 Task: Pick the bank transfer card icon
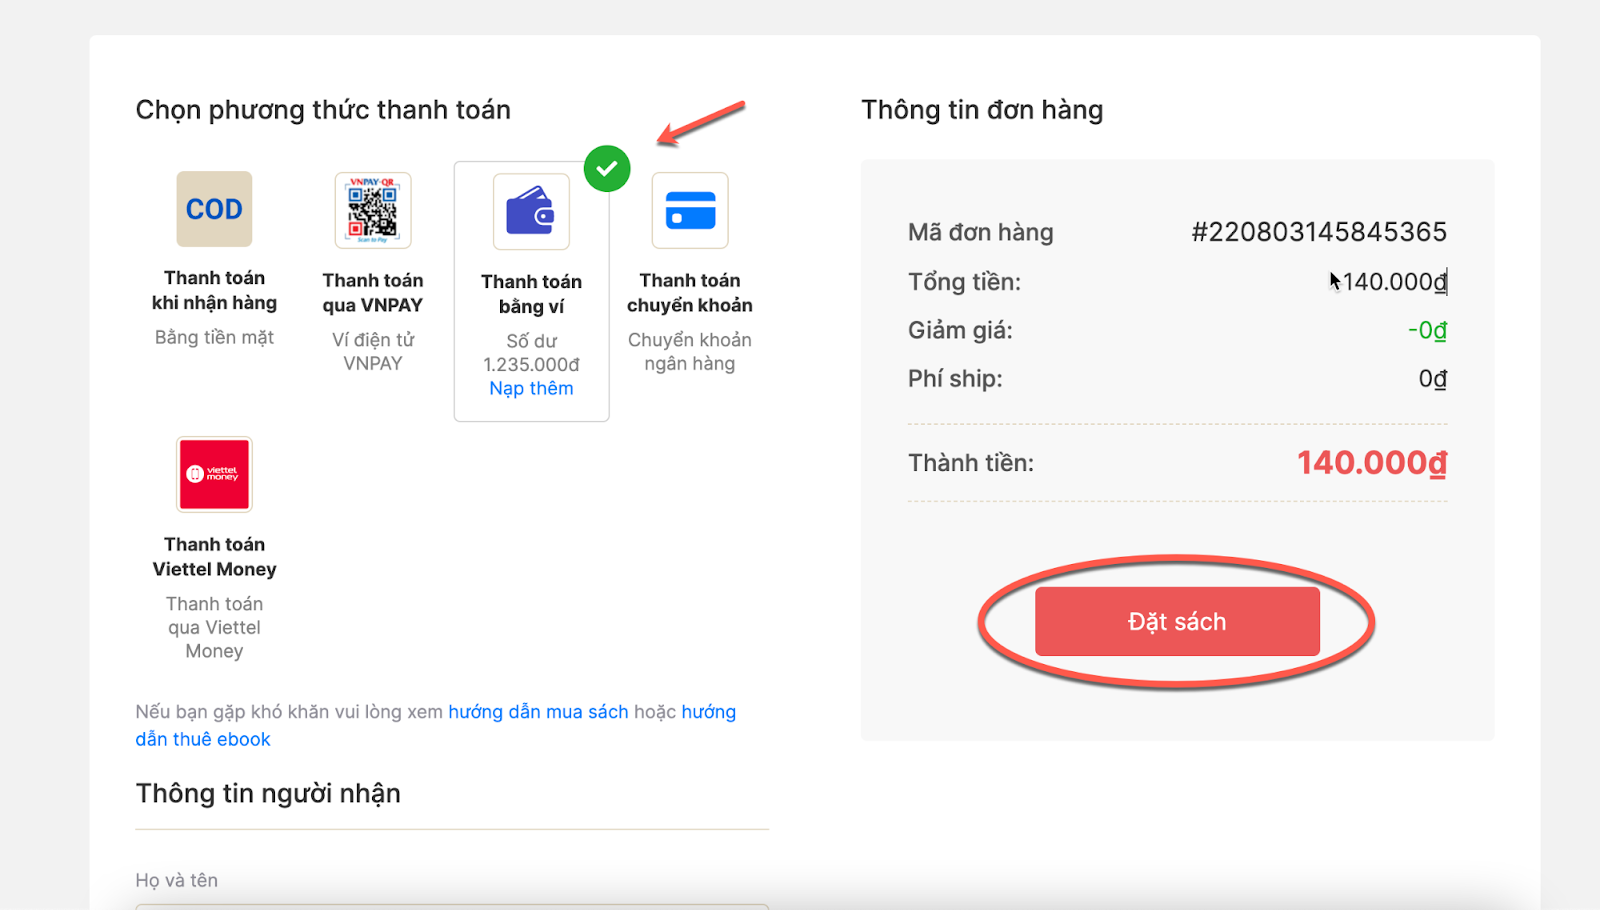point(690,210)
